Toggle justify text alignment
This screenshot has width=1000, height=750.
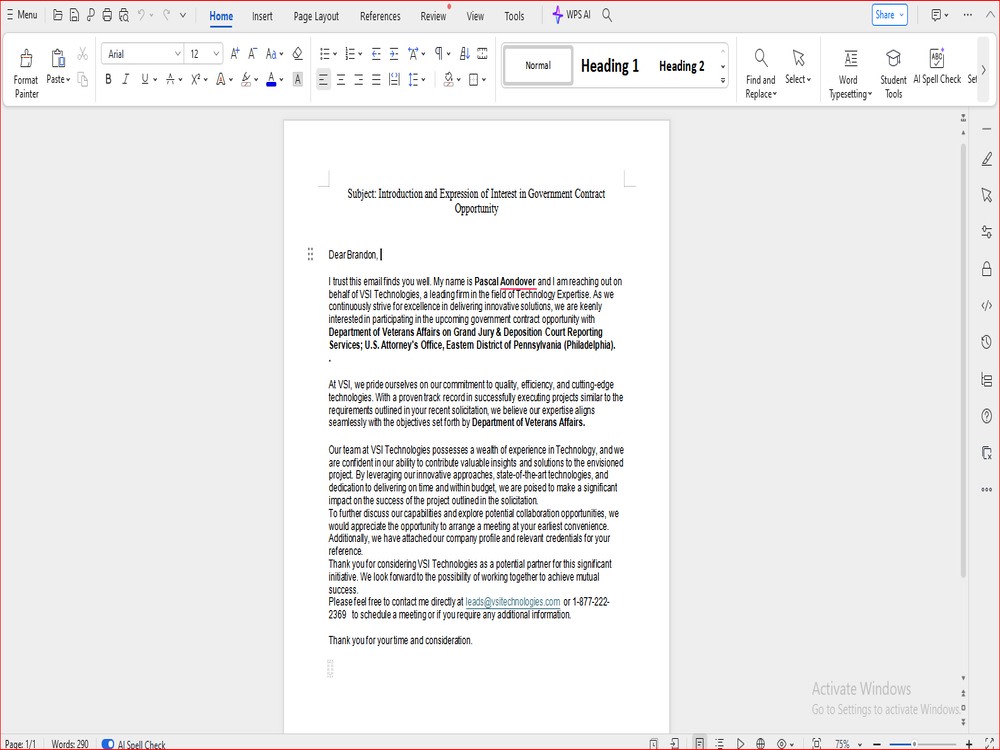tap(376, 80)
